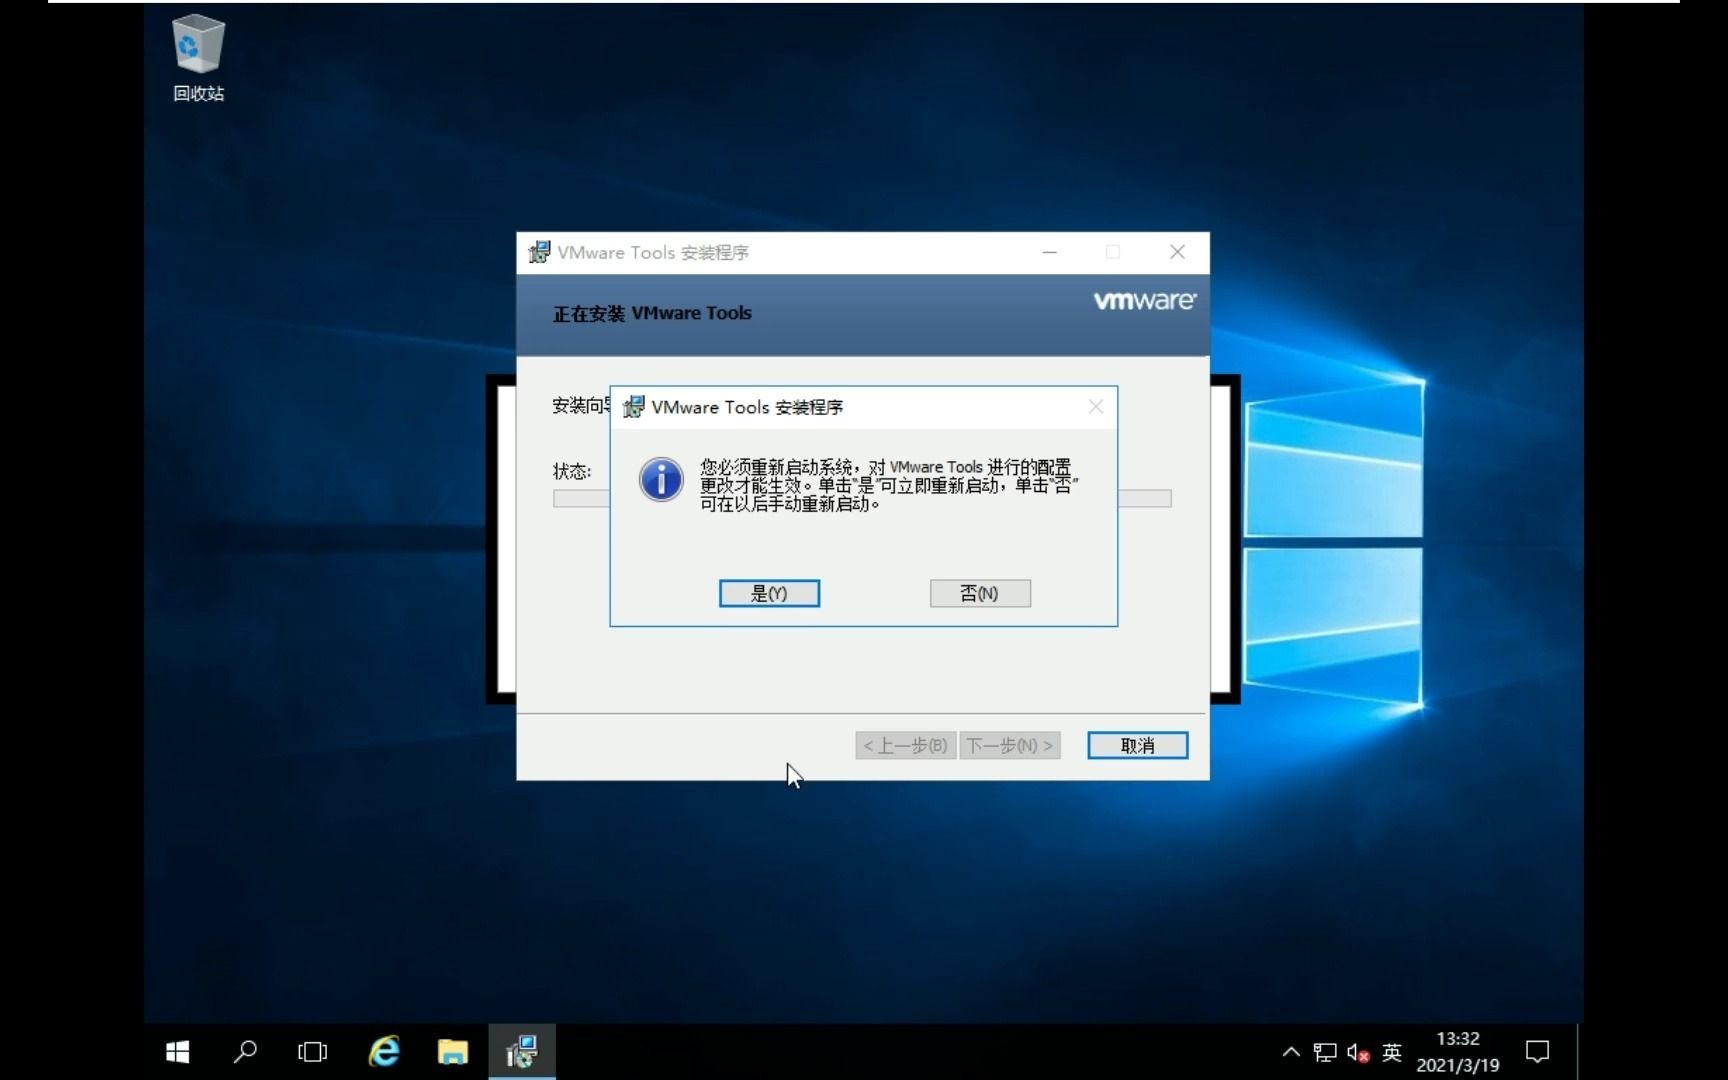This screenshot has width=1728, height=1080.
Task: Click the 是(Y) button to restart now
Action: pyautogui.click(x=769, y=593)
